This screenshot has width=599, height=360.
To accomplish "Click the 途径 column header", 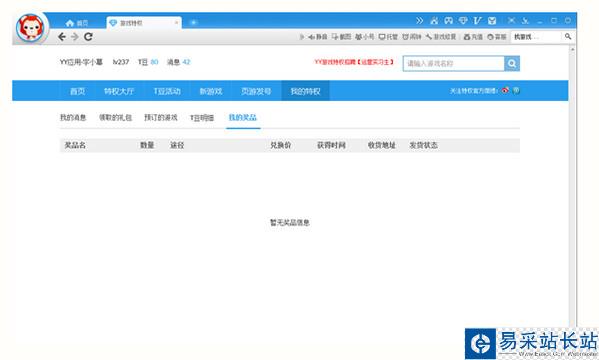I will tap(177, 145).
